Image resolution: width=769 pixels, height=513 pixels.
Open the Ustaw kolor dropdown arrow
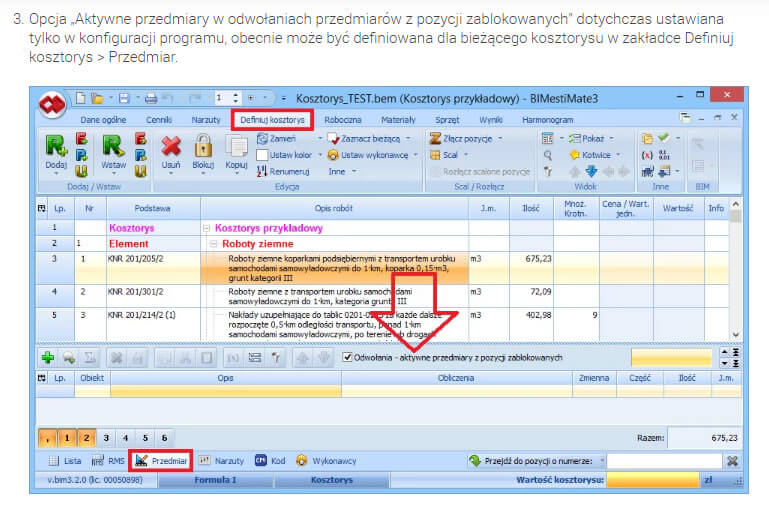tap(320, 155)
